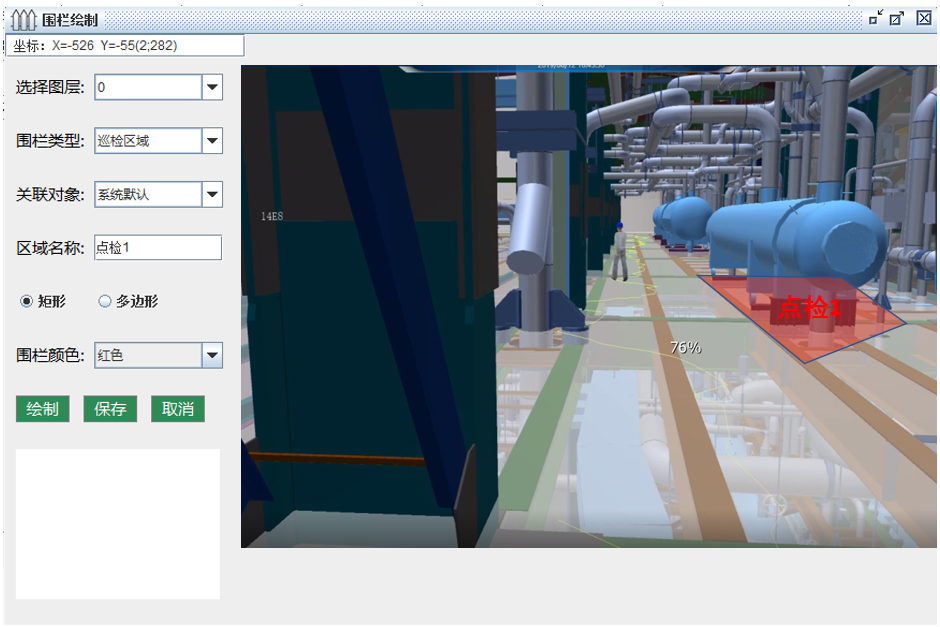Click the 坐标 coordinate display field

pyautogui.click(x=125, y=45)
